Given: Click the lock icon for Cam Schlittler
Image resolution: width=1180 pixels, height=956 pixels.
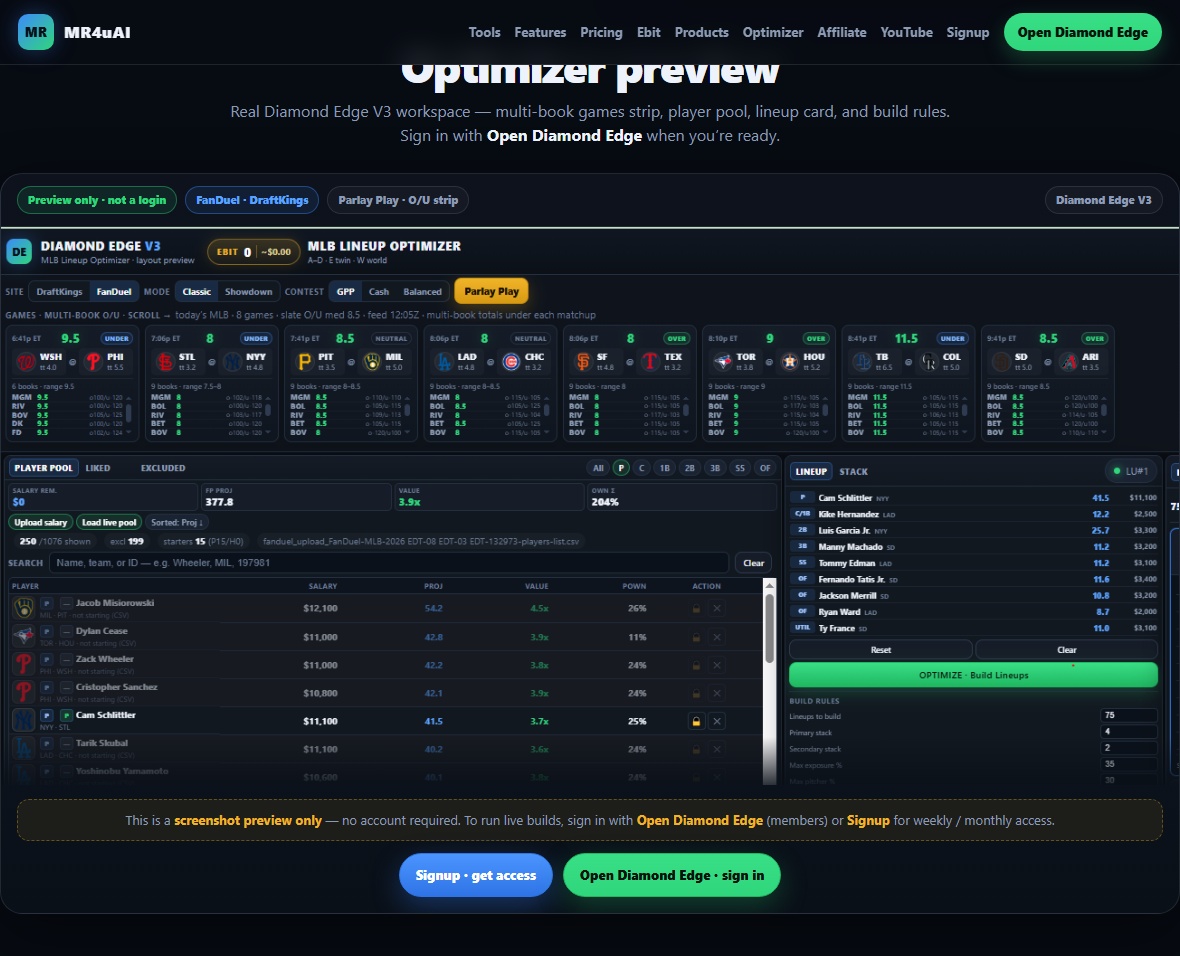Looking at the screenshot, I should click(x=696, y=721).
